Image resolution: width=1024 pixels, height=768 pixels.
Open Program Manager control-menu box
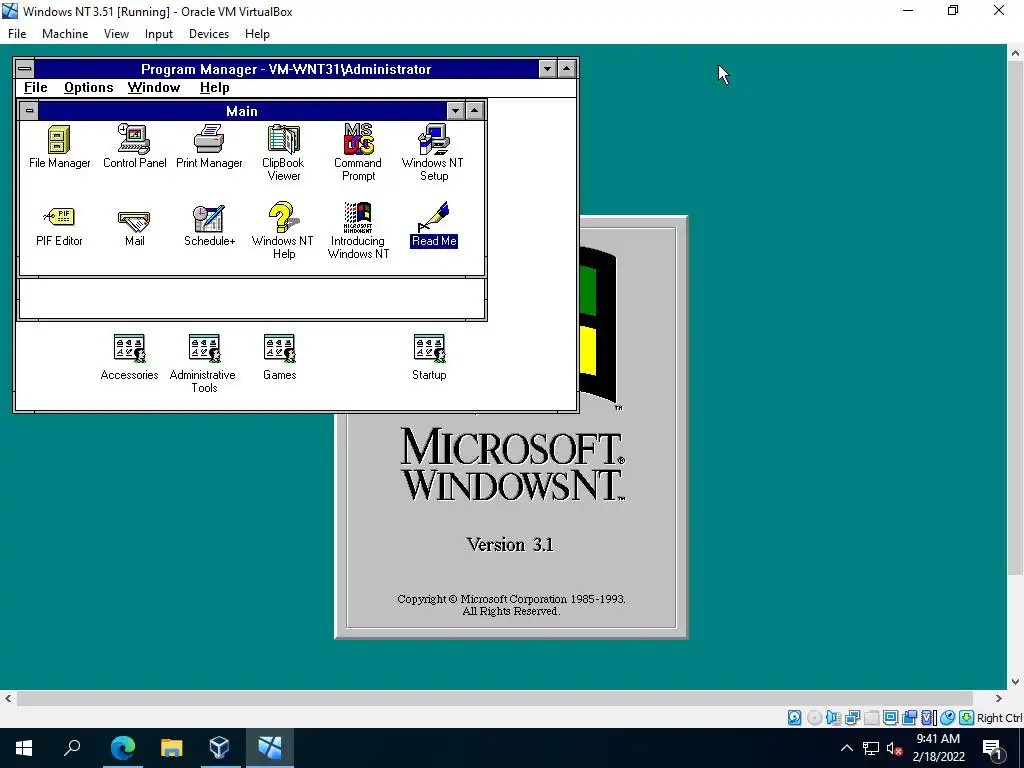point(25,69)
